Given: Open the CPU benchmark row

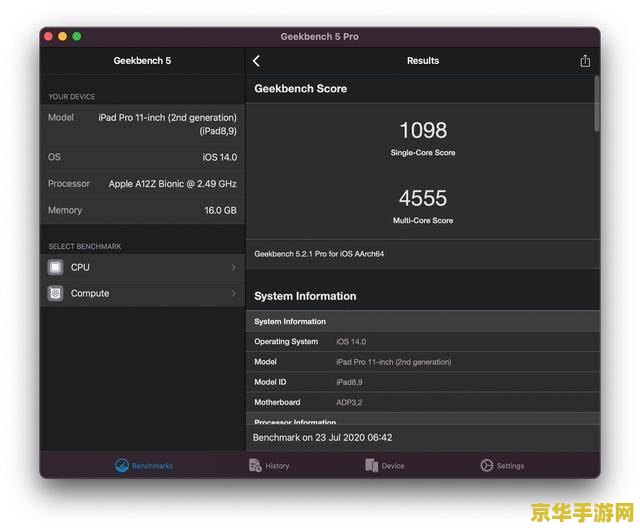Looking at the screenshot, I should click(142, 267).
